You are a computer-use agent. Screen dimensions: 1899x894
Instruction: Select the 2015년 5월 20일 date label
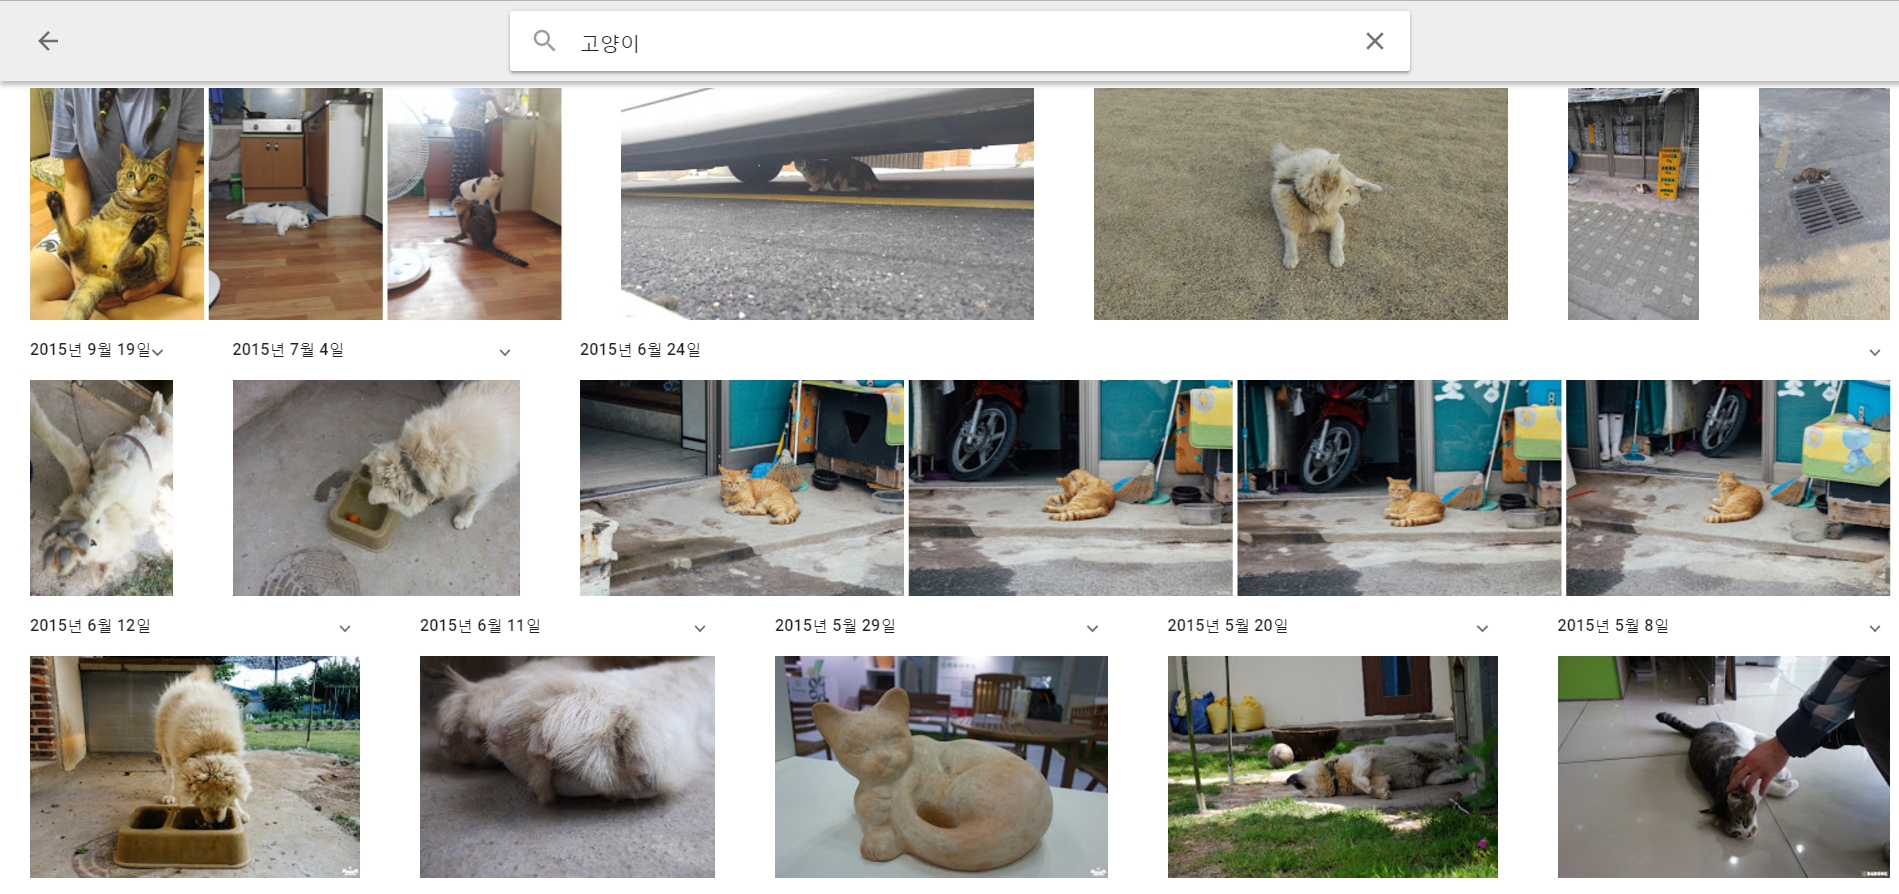[1228, 626]
